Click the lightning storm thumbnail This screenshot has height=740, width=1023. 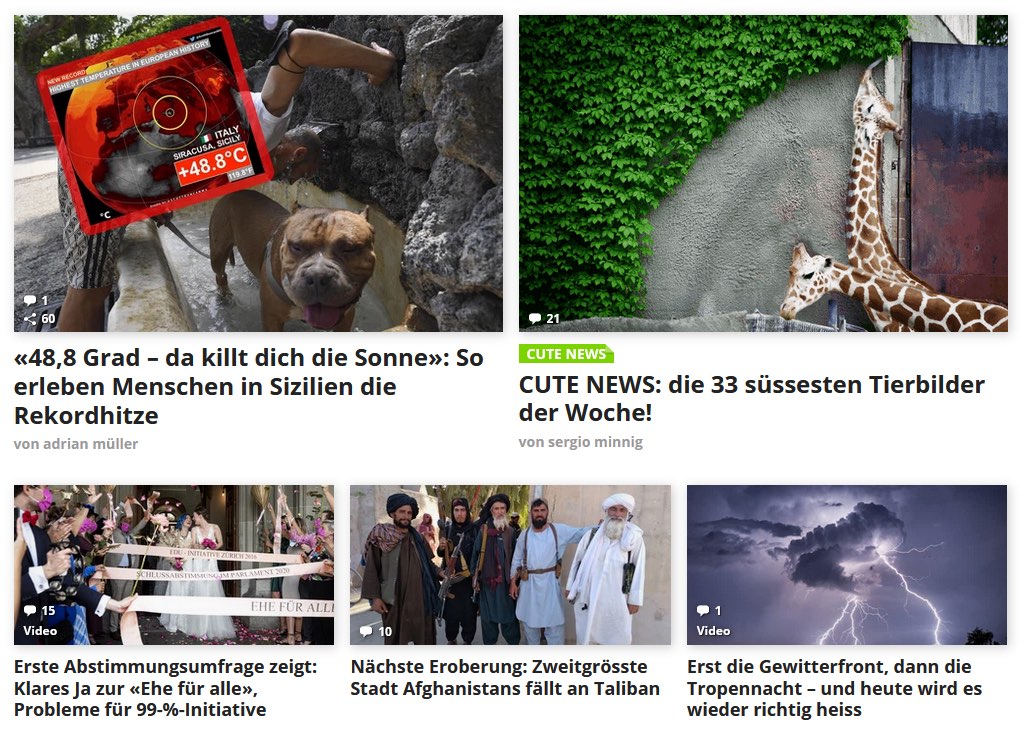(x=847, y=564)
